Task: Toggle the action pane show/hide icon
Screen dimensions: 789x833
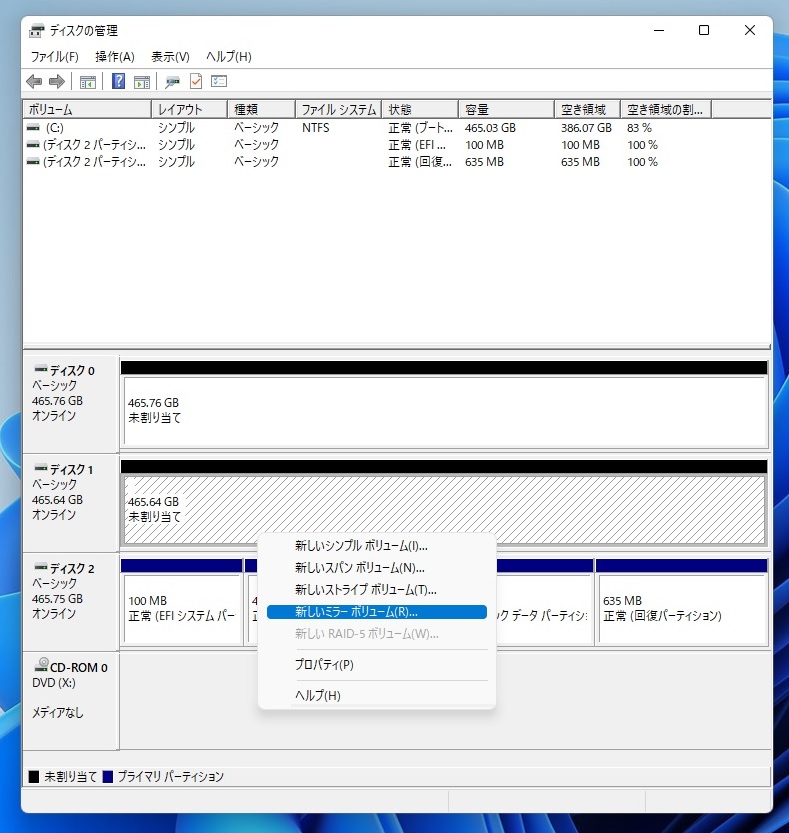Action: (x=142, y=82)
